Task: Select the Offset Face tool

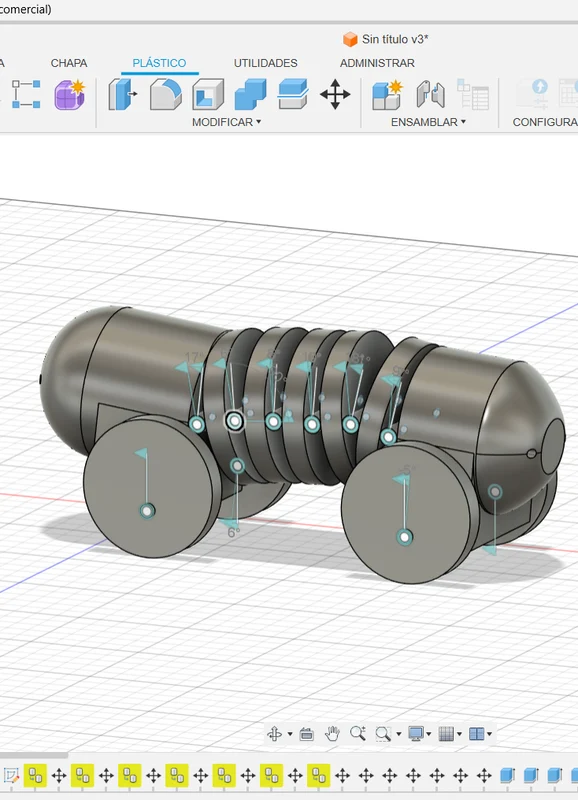Action: (x=293, y=94)
